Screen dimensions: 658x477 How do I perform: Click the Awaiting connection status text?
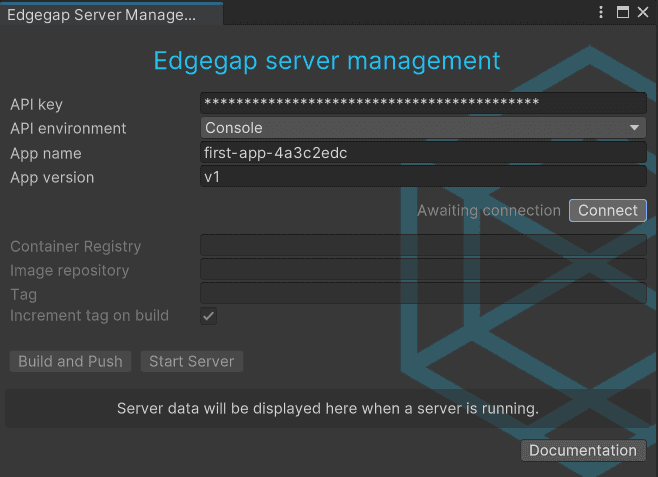[x=489, y=211]
